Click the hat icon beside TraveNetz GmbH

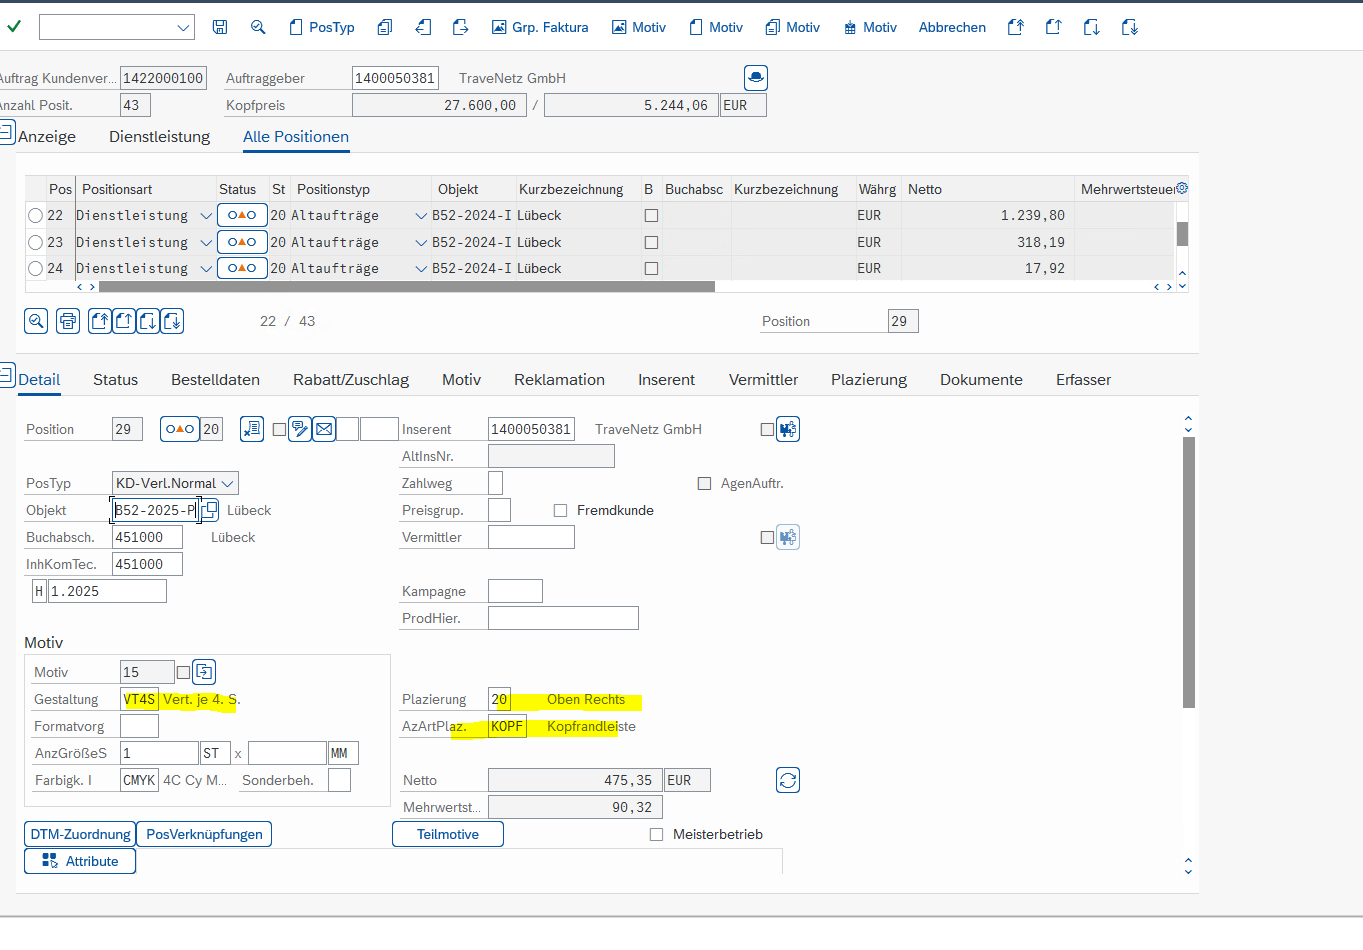[756, 77]
